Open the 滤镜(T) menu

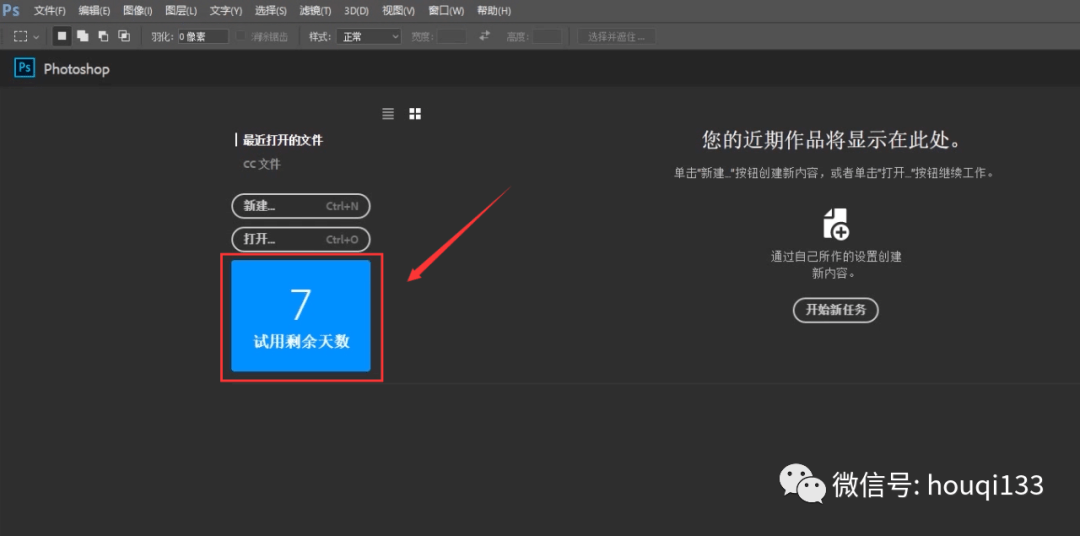[x=315, y=11]
